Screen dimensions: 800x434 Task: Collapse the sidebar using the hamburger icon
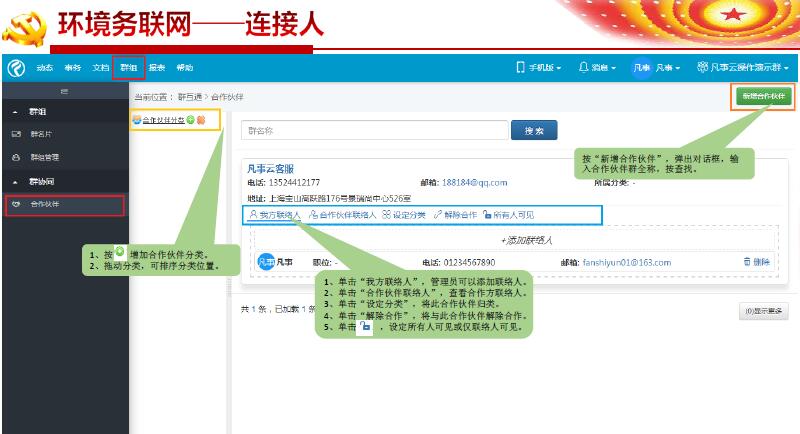[64, 91]
